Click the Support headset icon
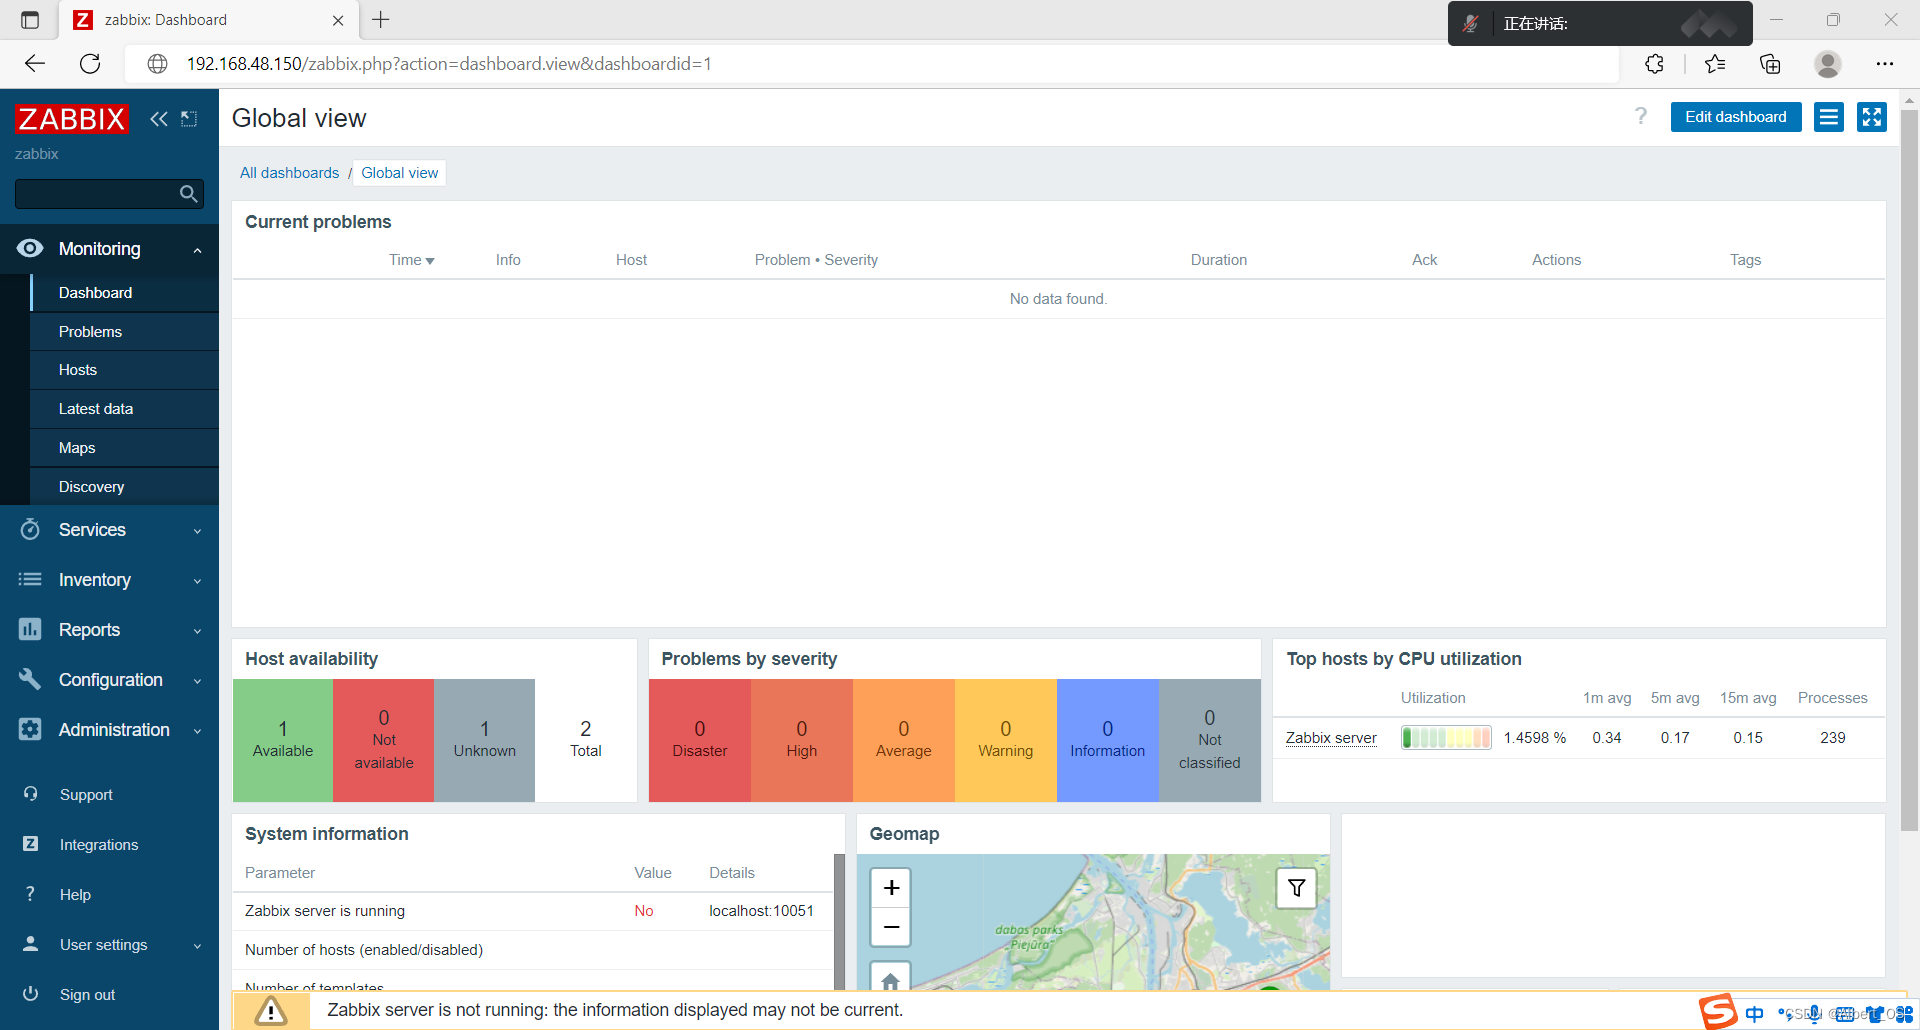 tap(30, 794)
